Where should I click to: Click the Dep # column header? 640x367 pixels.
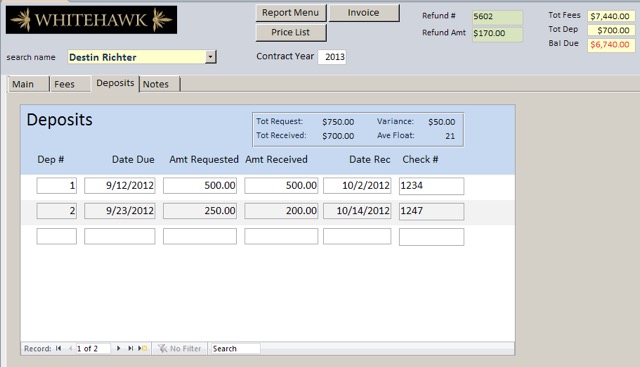coord(51,160)
